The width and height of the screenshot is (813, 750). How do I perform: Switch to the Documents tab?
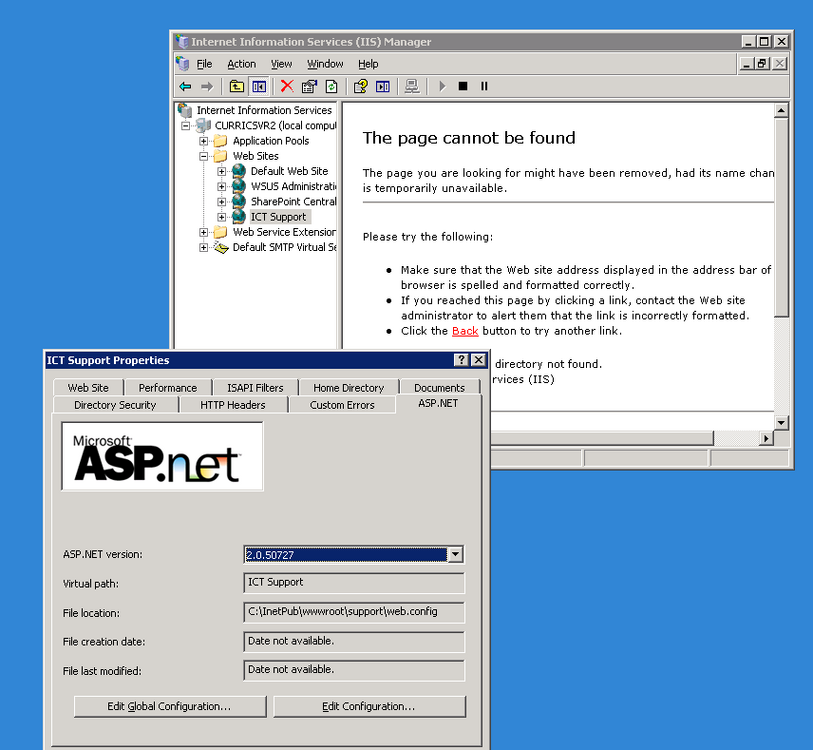click(x=439, y=387)
